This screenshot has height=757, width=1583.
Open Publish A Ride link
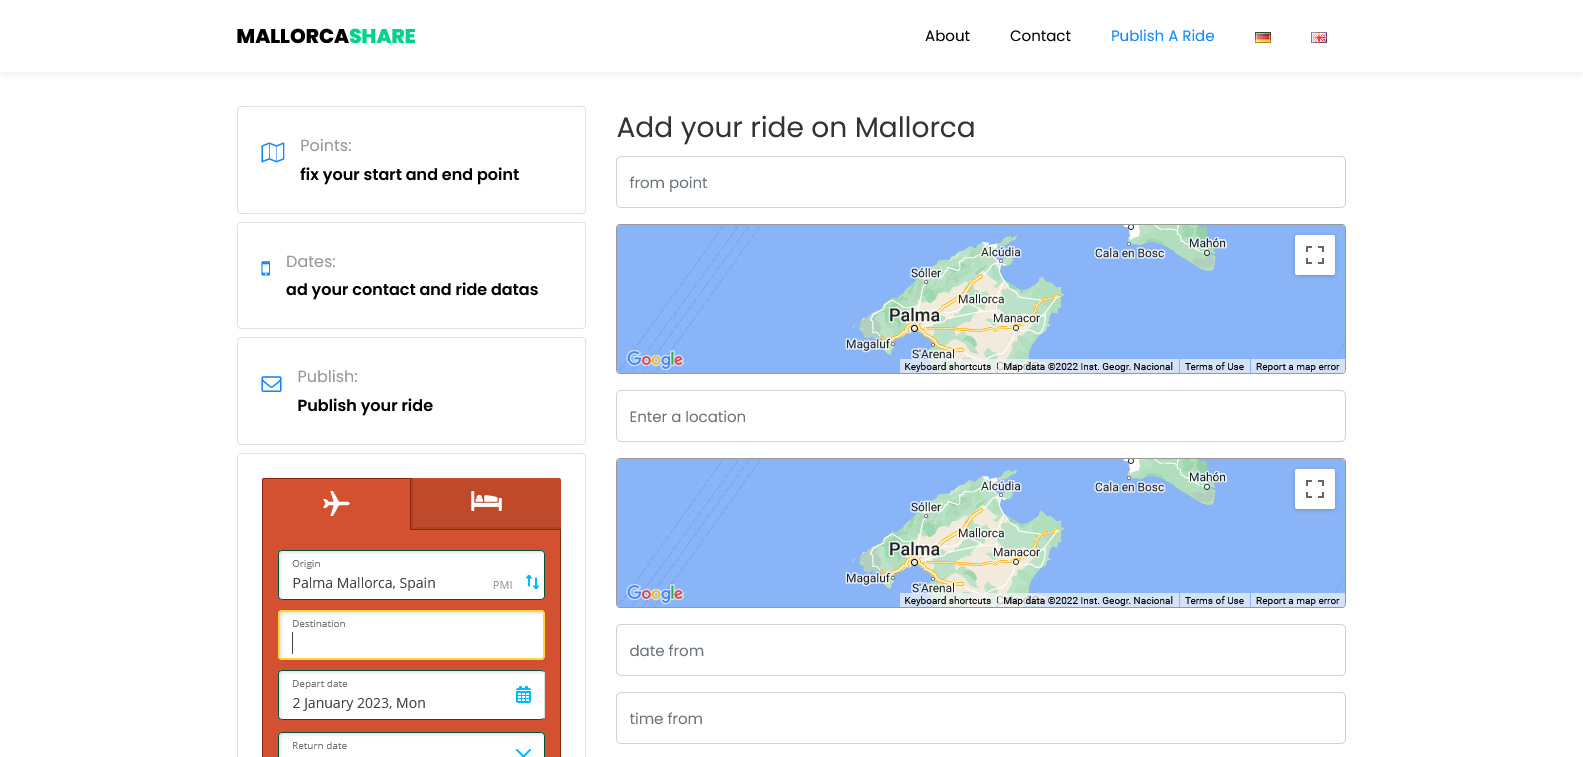[1162, 36]
